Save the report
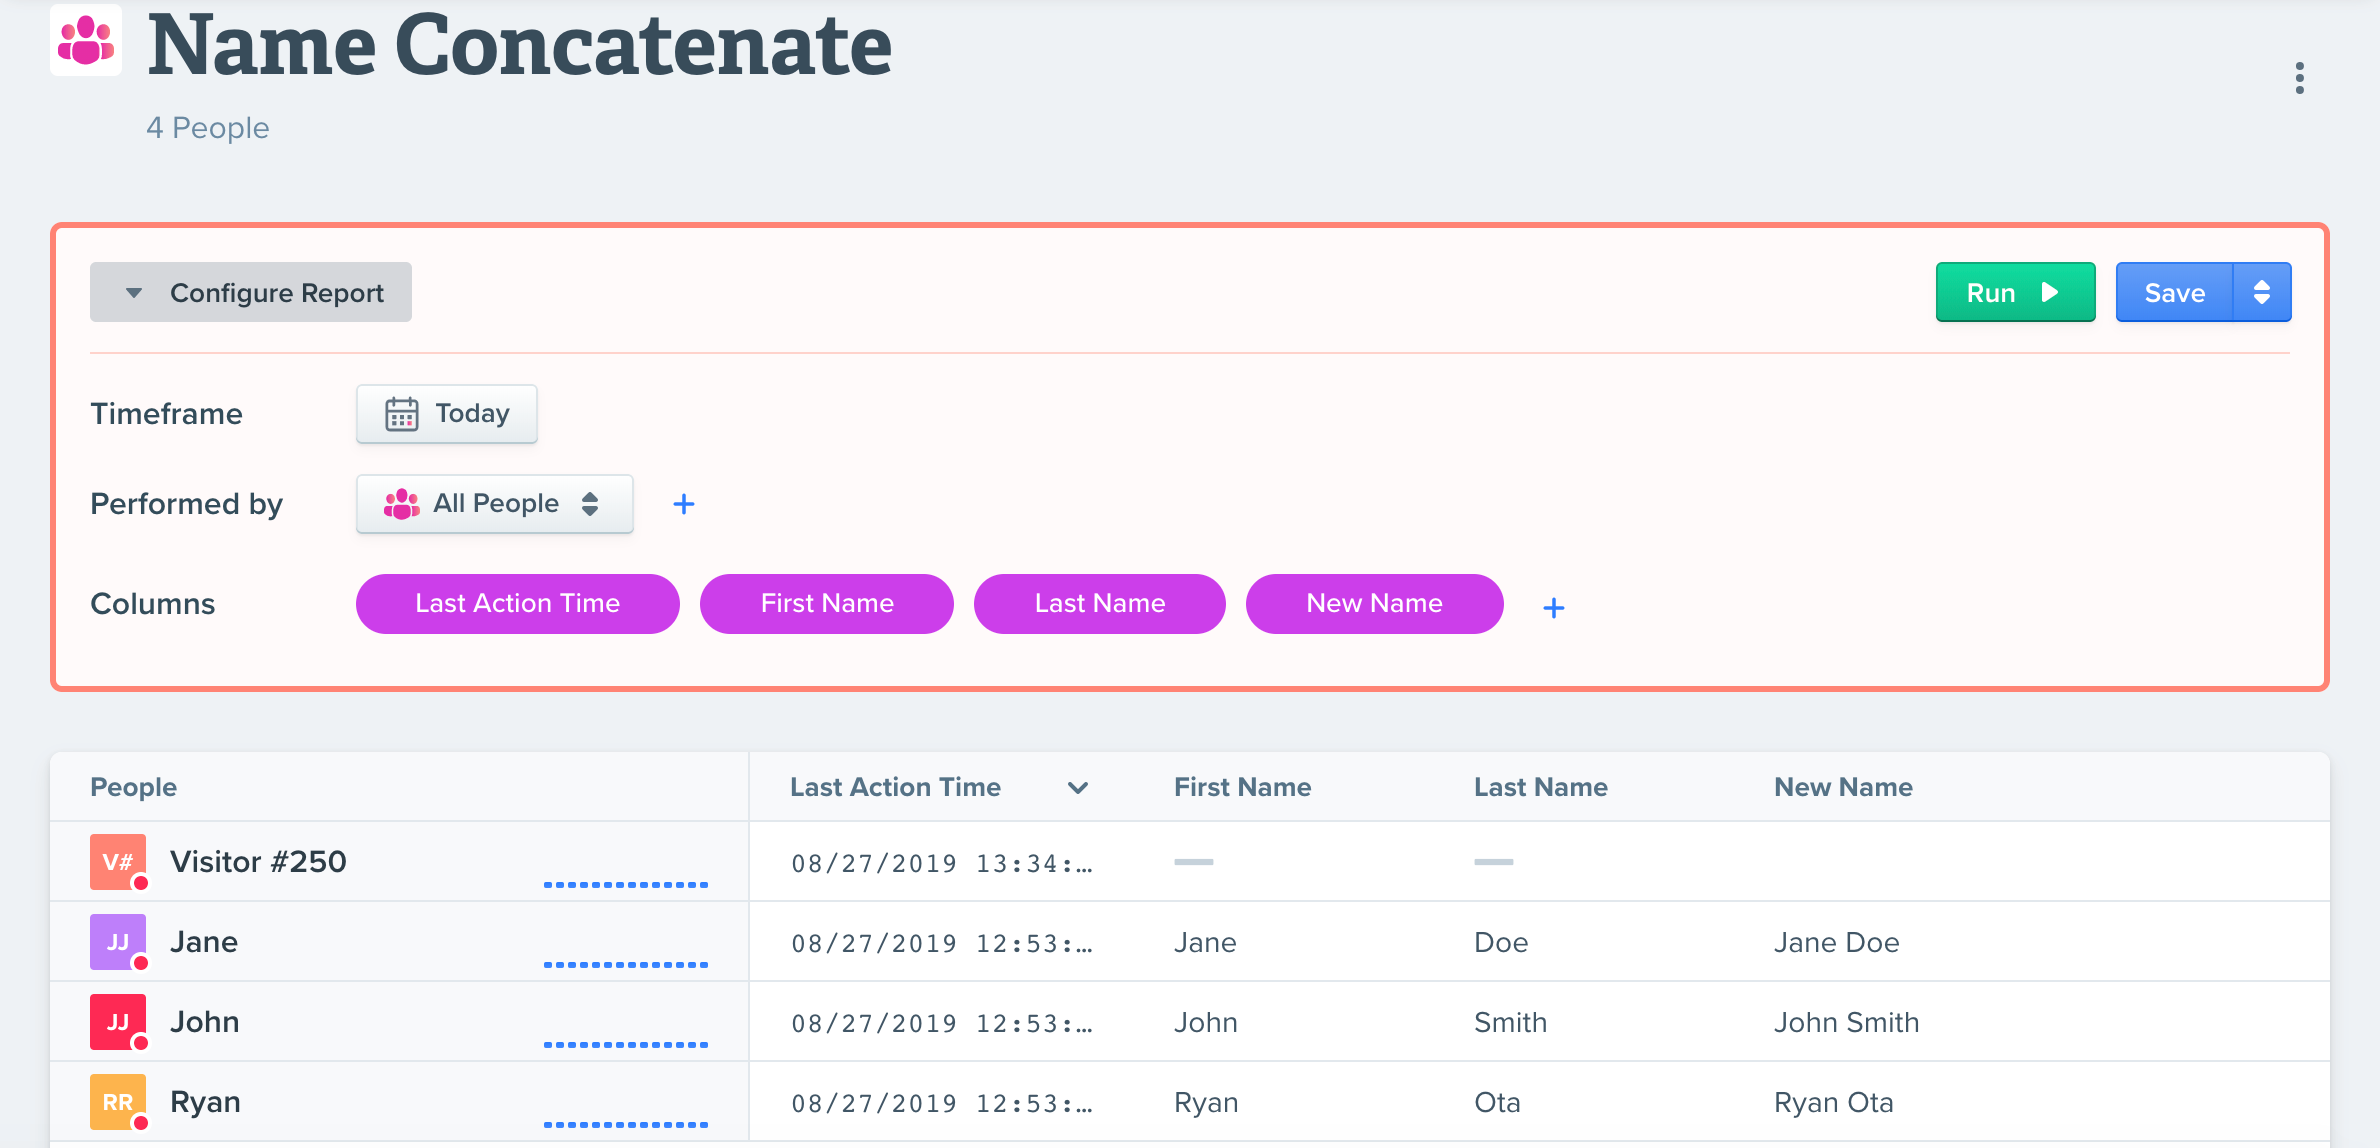 pyautogui.click(x=2174, y=292)
